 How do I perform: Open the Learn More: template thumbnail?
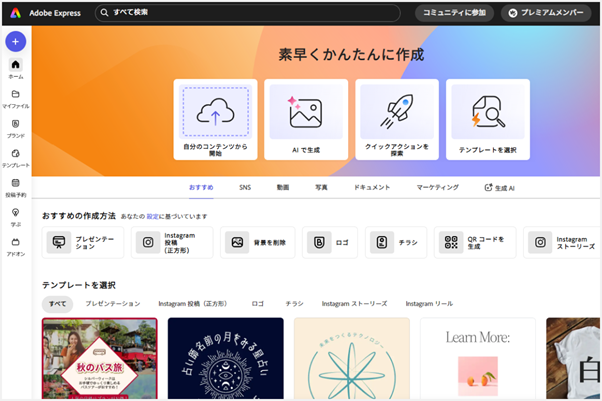(x=478, y=358)
